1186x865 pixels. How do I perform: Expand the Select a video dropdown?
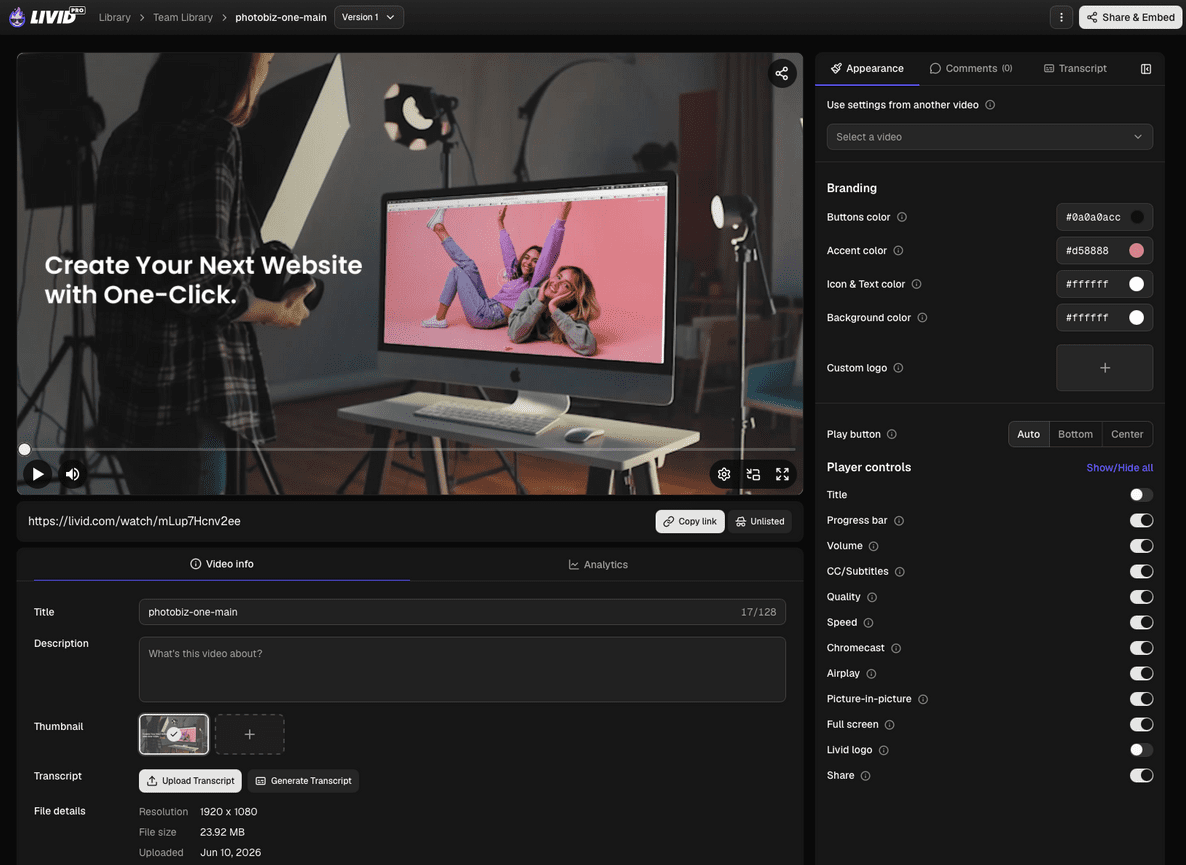click(x=989, y=137)
